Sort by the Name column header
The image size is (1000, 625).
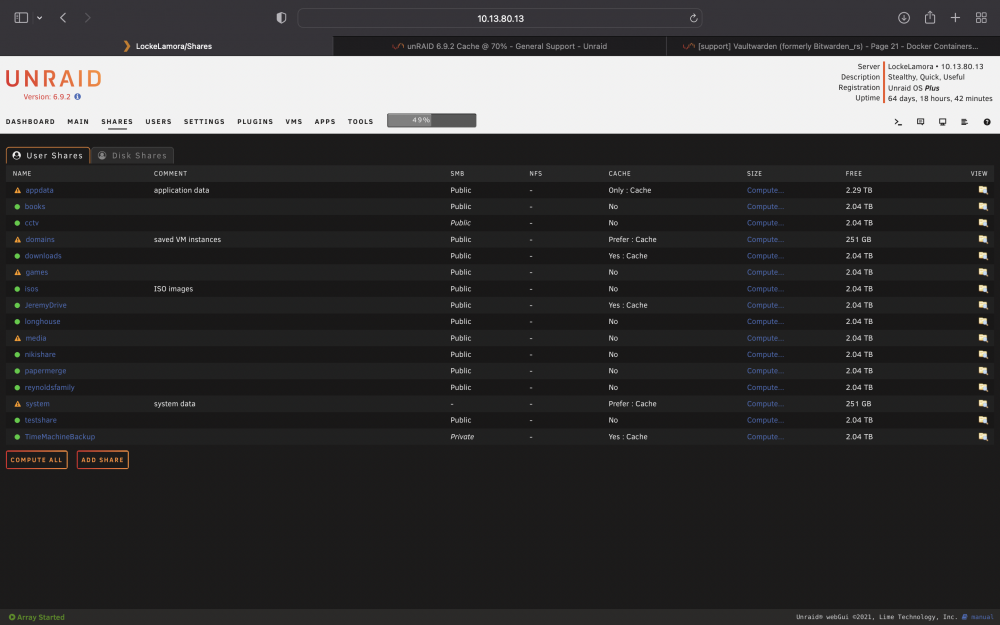coord(22,173)
